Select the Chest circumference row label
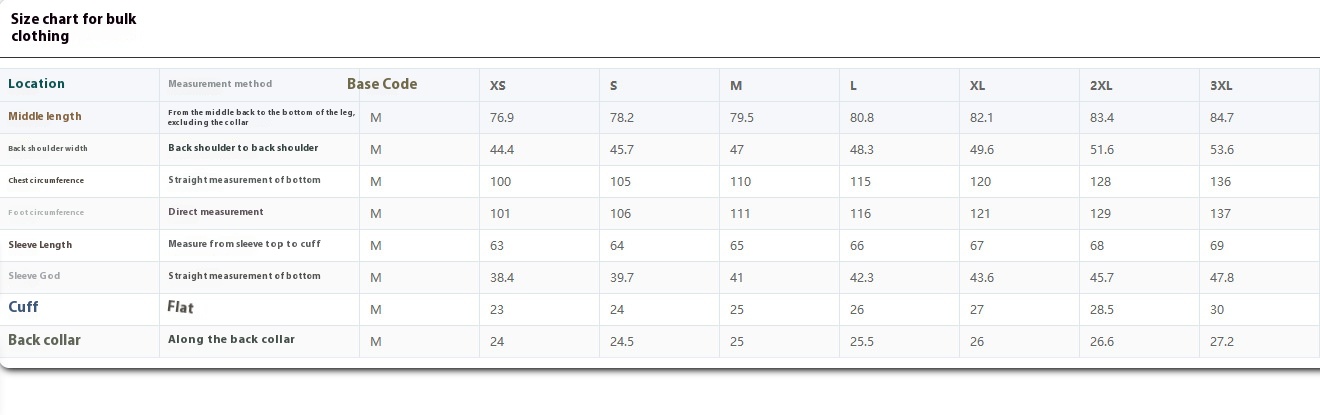 (x=46, y=180)
